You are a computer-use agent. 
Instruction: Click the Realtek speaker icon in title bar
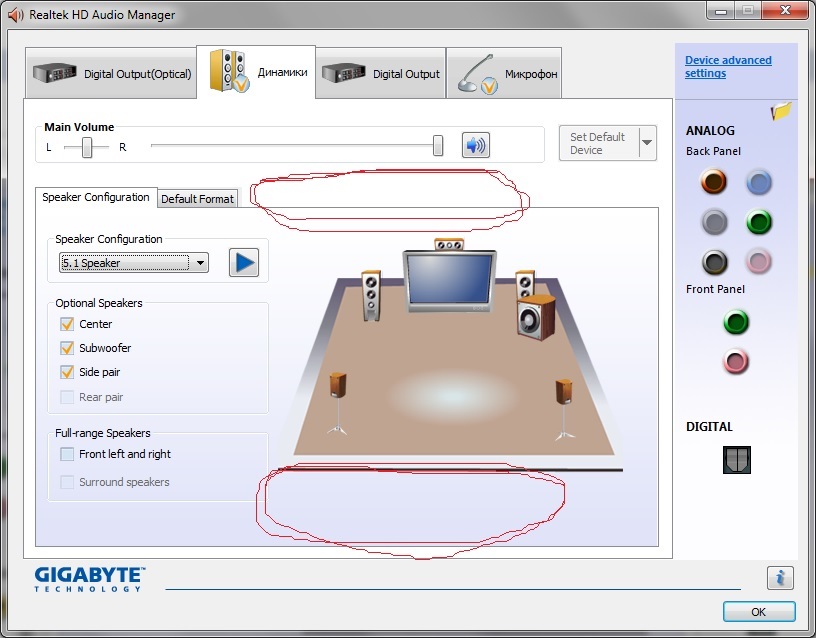(16, 15)
